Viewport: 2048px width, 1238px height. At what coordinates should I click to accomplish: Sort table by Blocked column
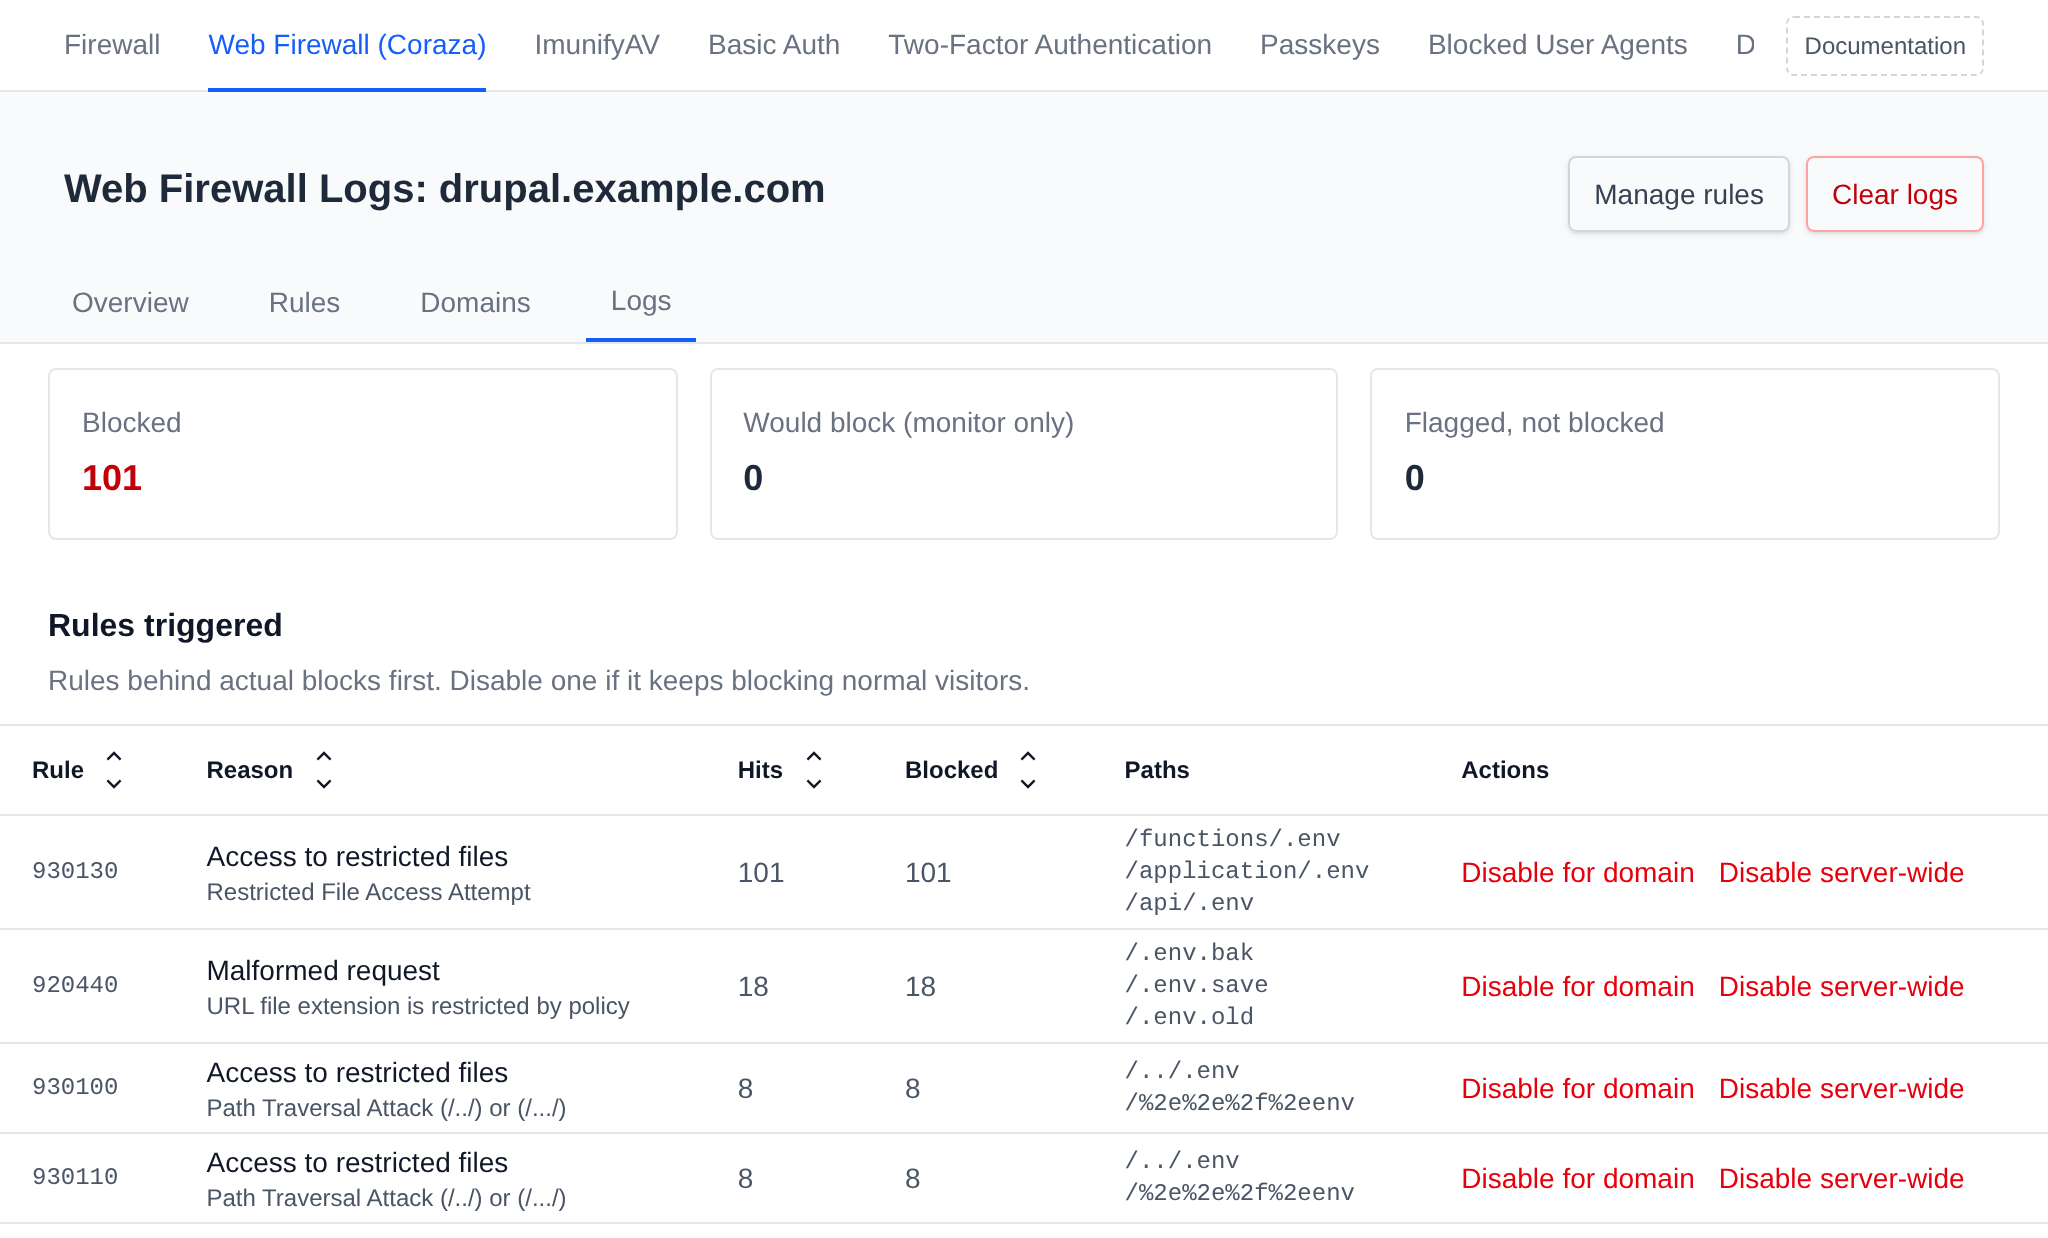click(x=971, y=770)
